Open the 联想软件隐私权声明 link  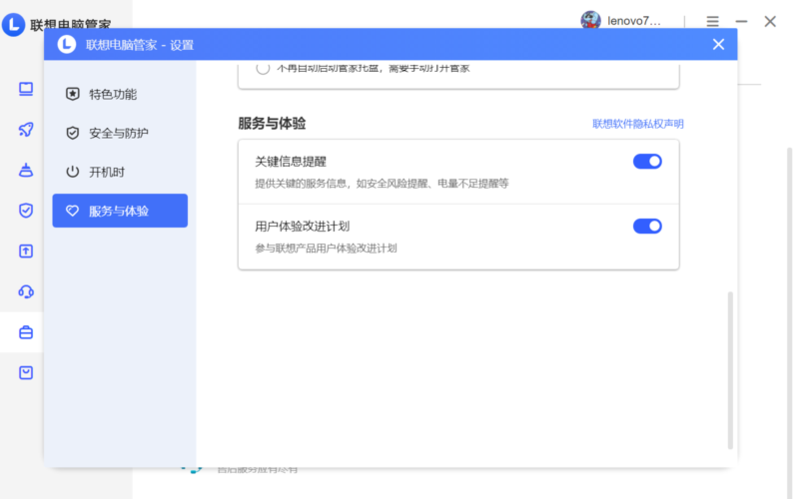click(x=638, y=124)
